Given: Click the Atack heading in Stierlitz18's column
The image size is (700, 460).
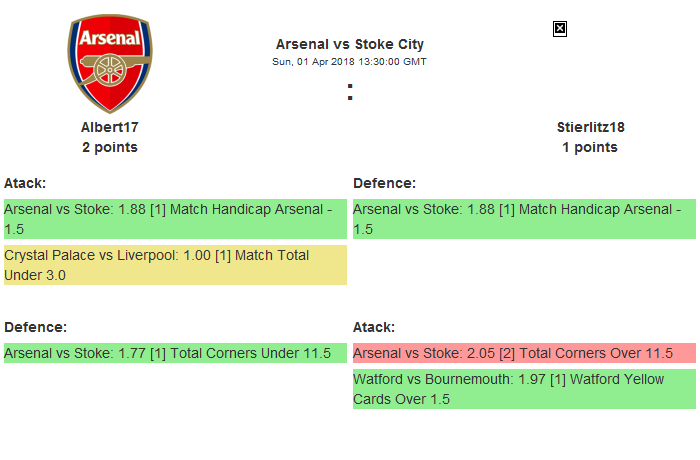Looking at the screenshot, I should click(374, 327).
